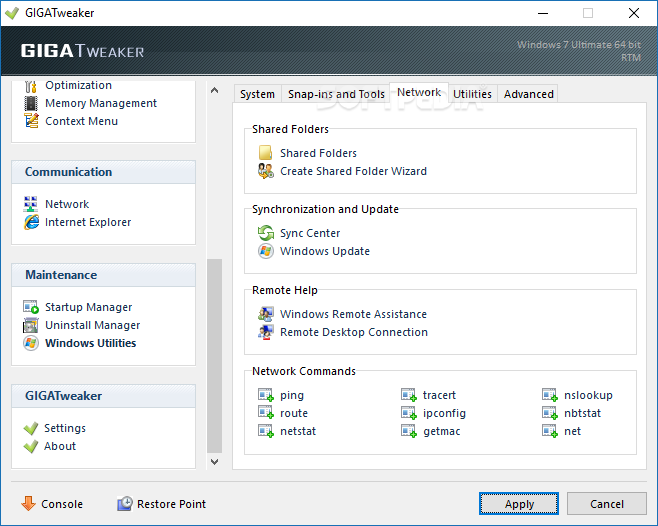This screenshot has width=658, height=526.
Task: Launch Sync Center via its icon
Action: click(265, 233)
